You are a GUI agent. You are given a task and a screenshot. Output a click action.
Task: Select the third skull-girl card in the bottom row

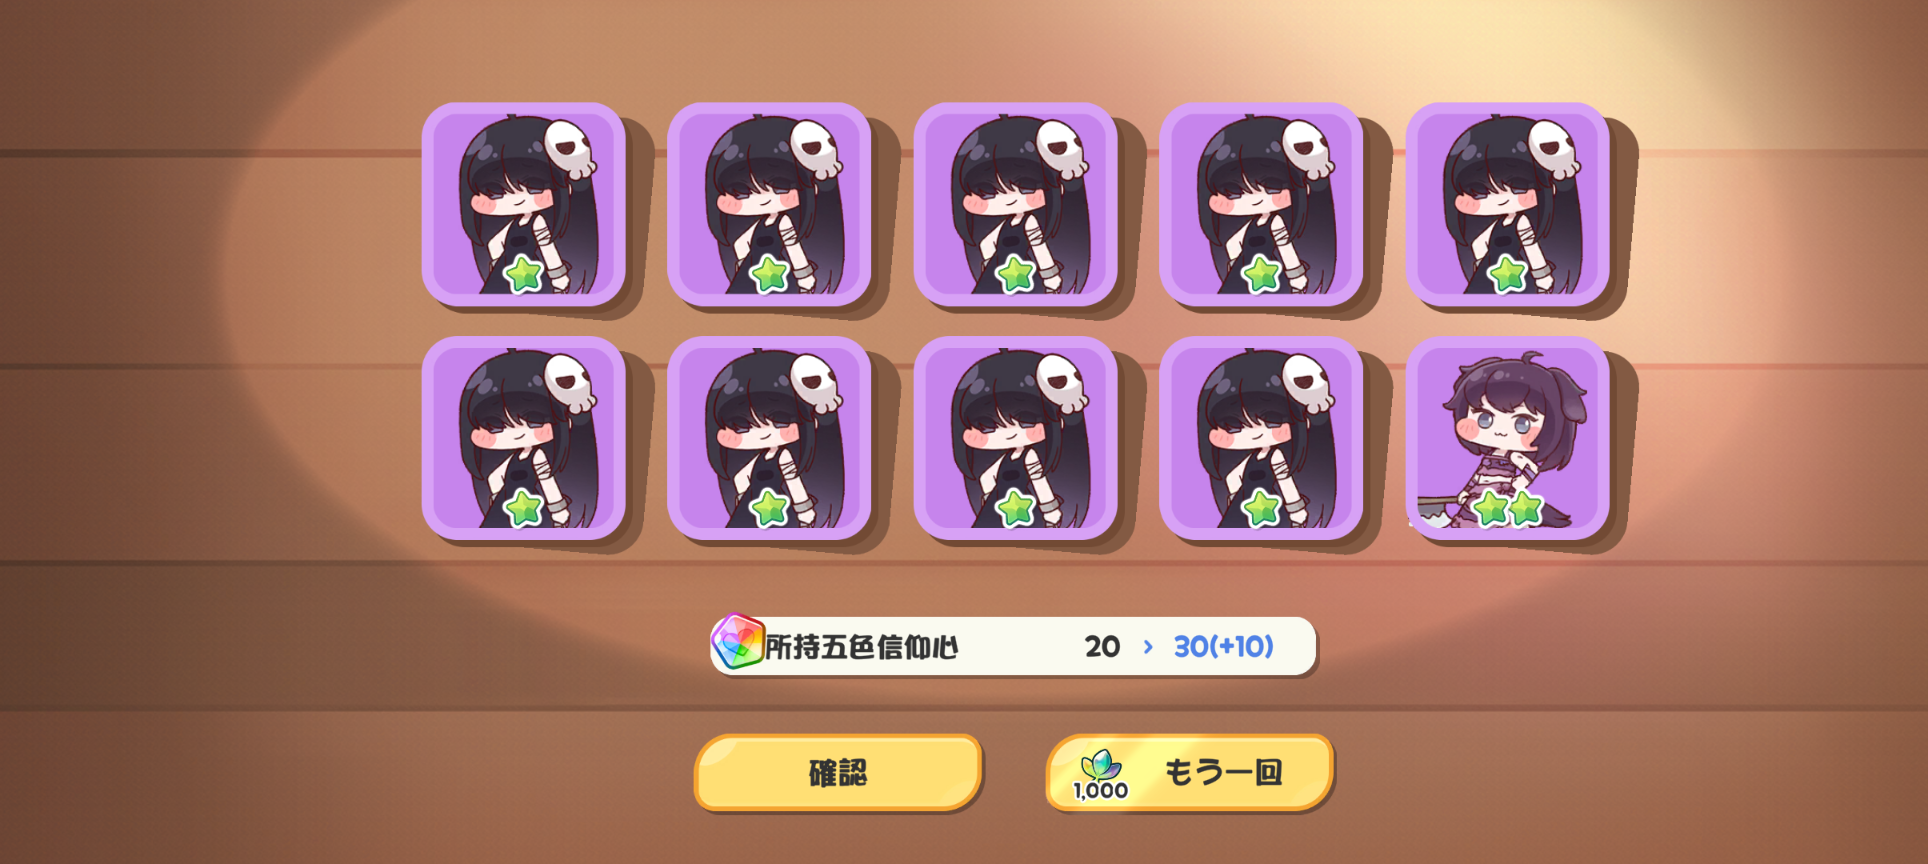click(1016, 438)
